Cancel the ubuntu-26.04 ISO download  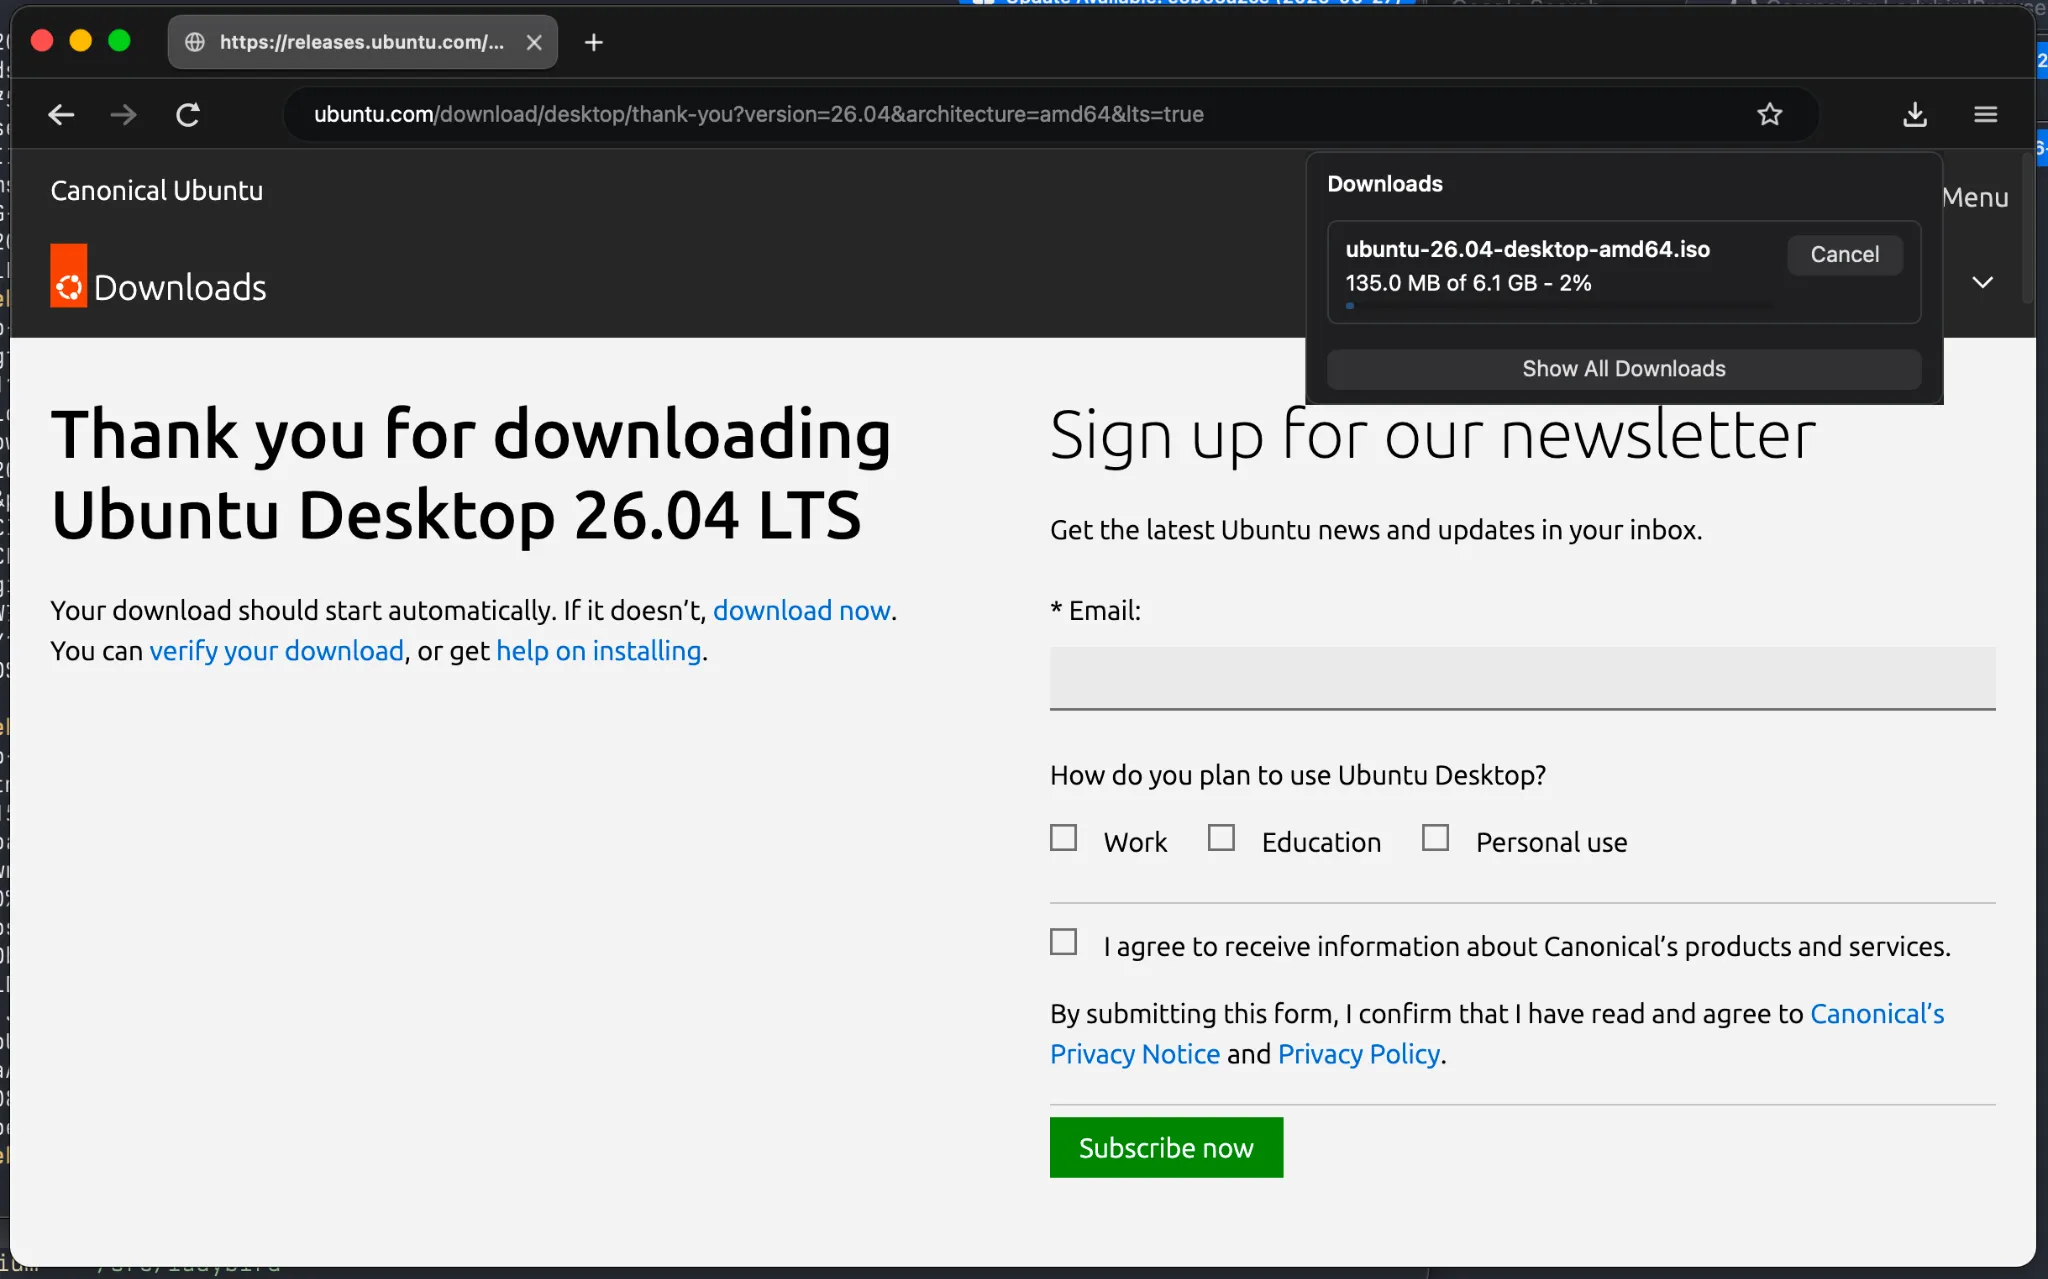[x=1844, y=254]
